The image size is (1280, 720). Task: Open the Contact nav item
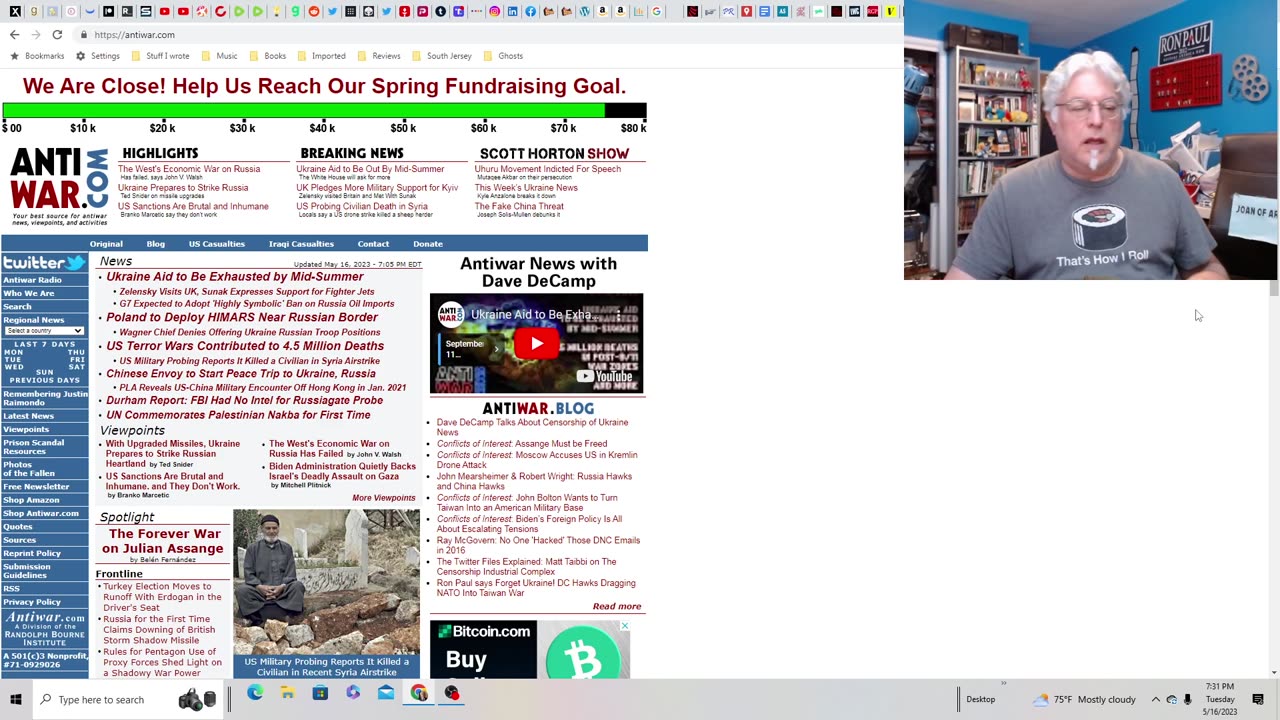click(x=373, y=244)
